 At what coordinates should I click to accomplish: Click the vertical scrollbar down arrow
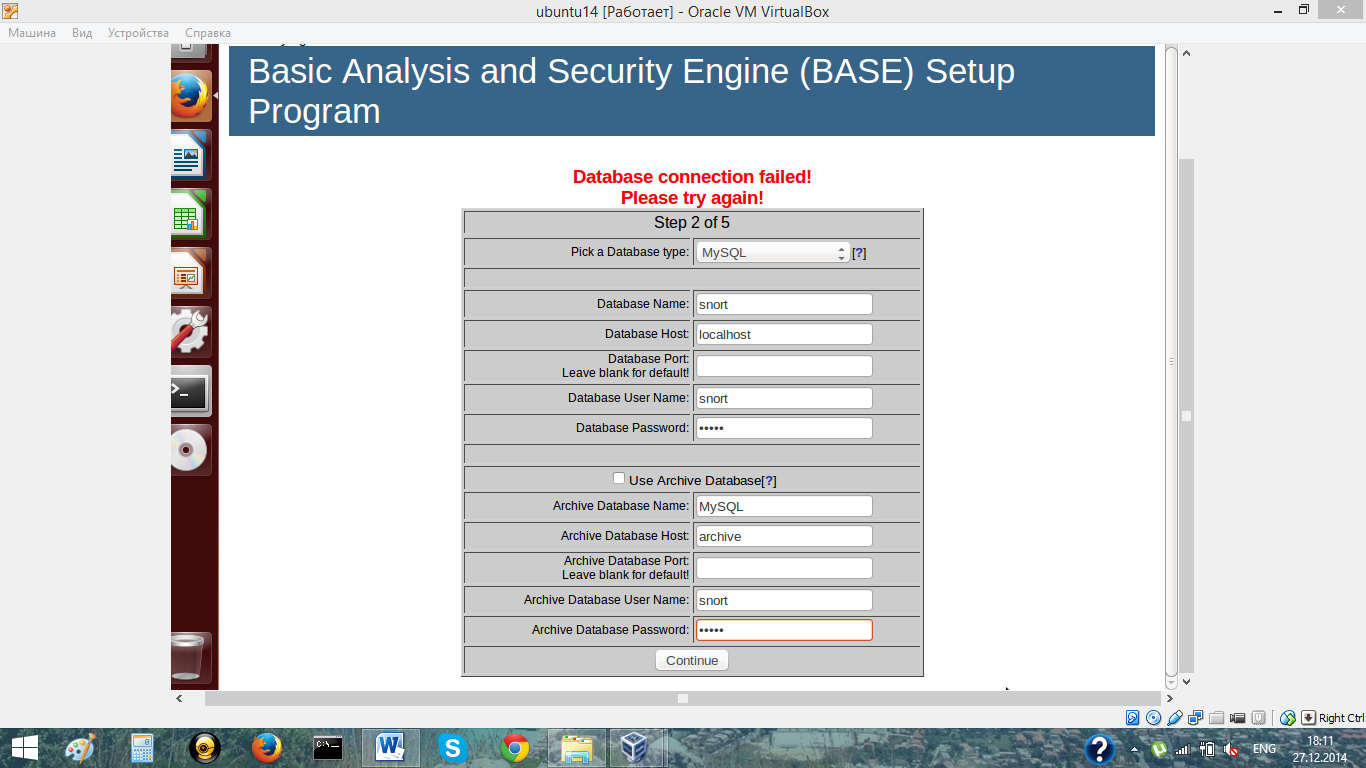[1186, 682]
